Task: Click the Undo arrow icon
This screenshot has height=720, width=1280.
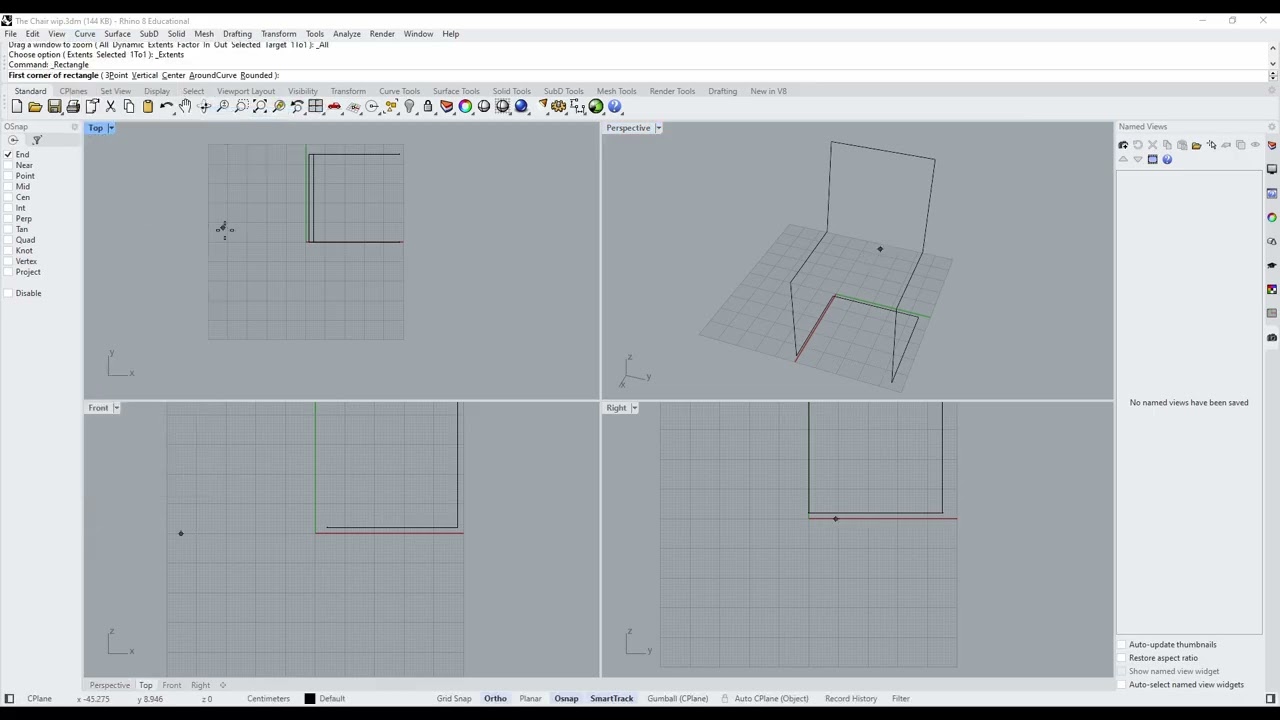Action: [166, 106]
